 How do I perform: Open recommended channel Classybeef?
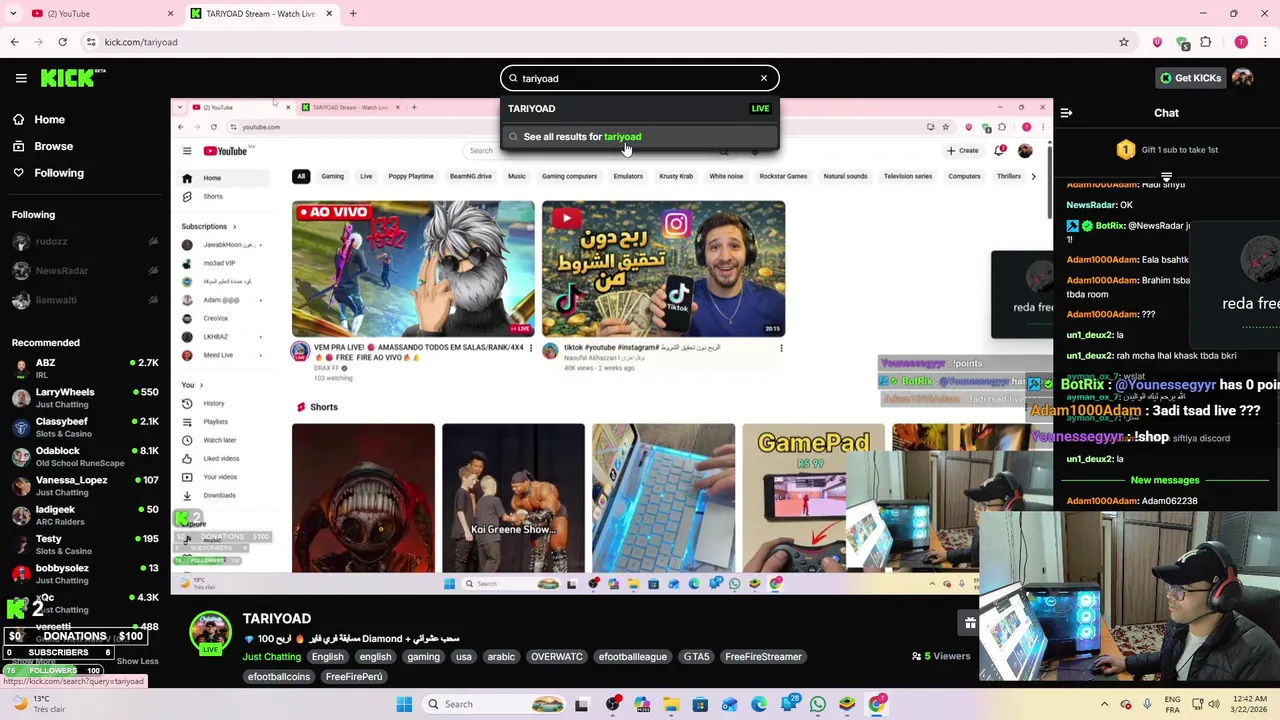click(84, 426)
